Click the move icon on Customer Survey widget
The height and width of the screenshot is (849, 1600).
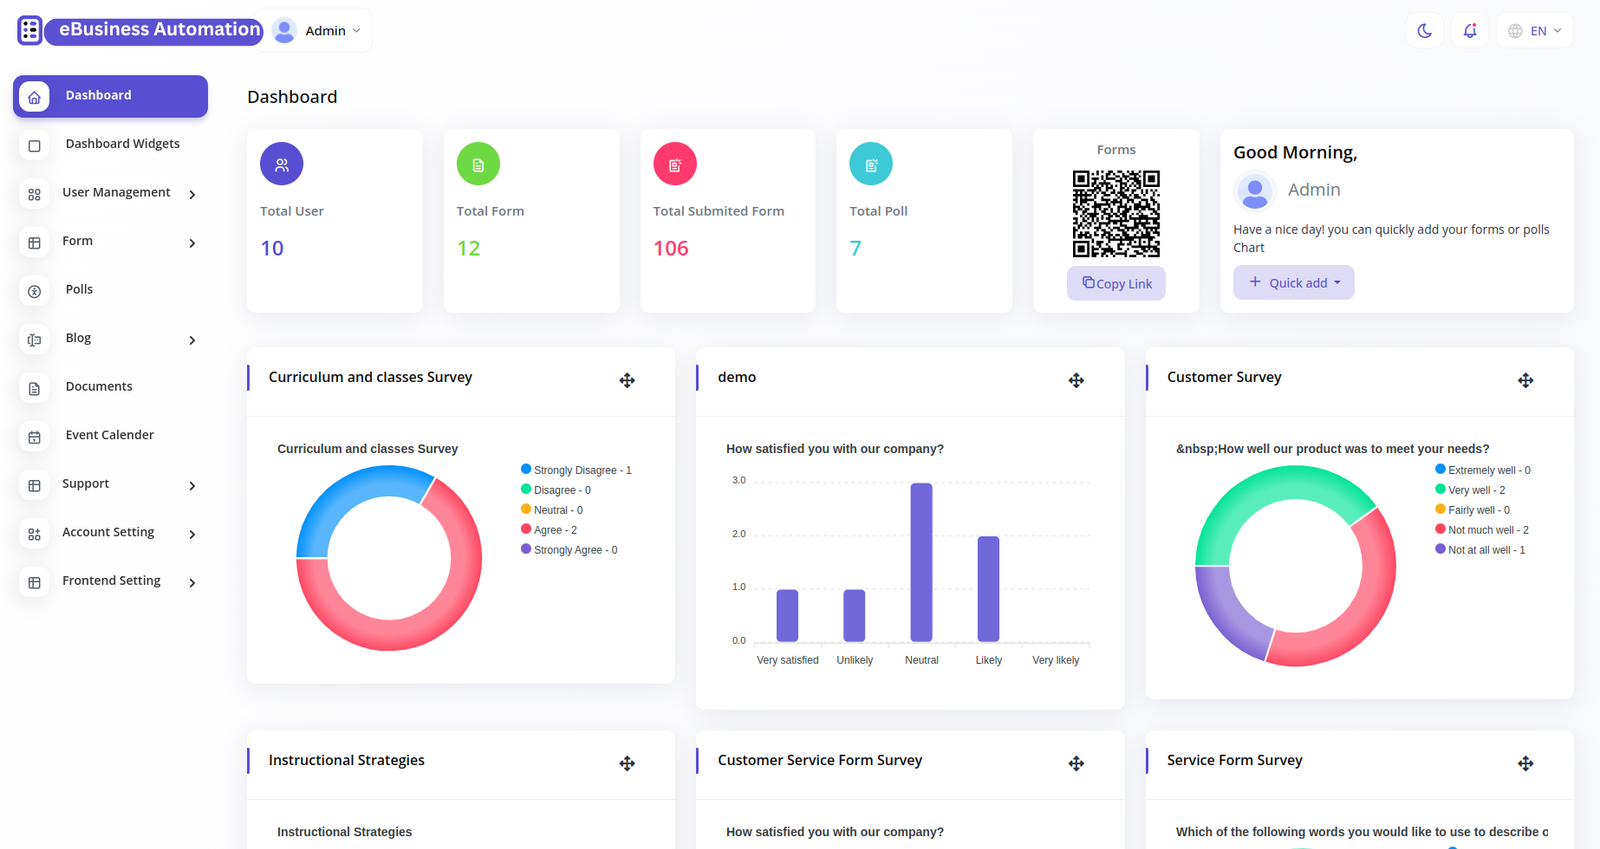[x=1525, y=380]
